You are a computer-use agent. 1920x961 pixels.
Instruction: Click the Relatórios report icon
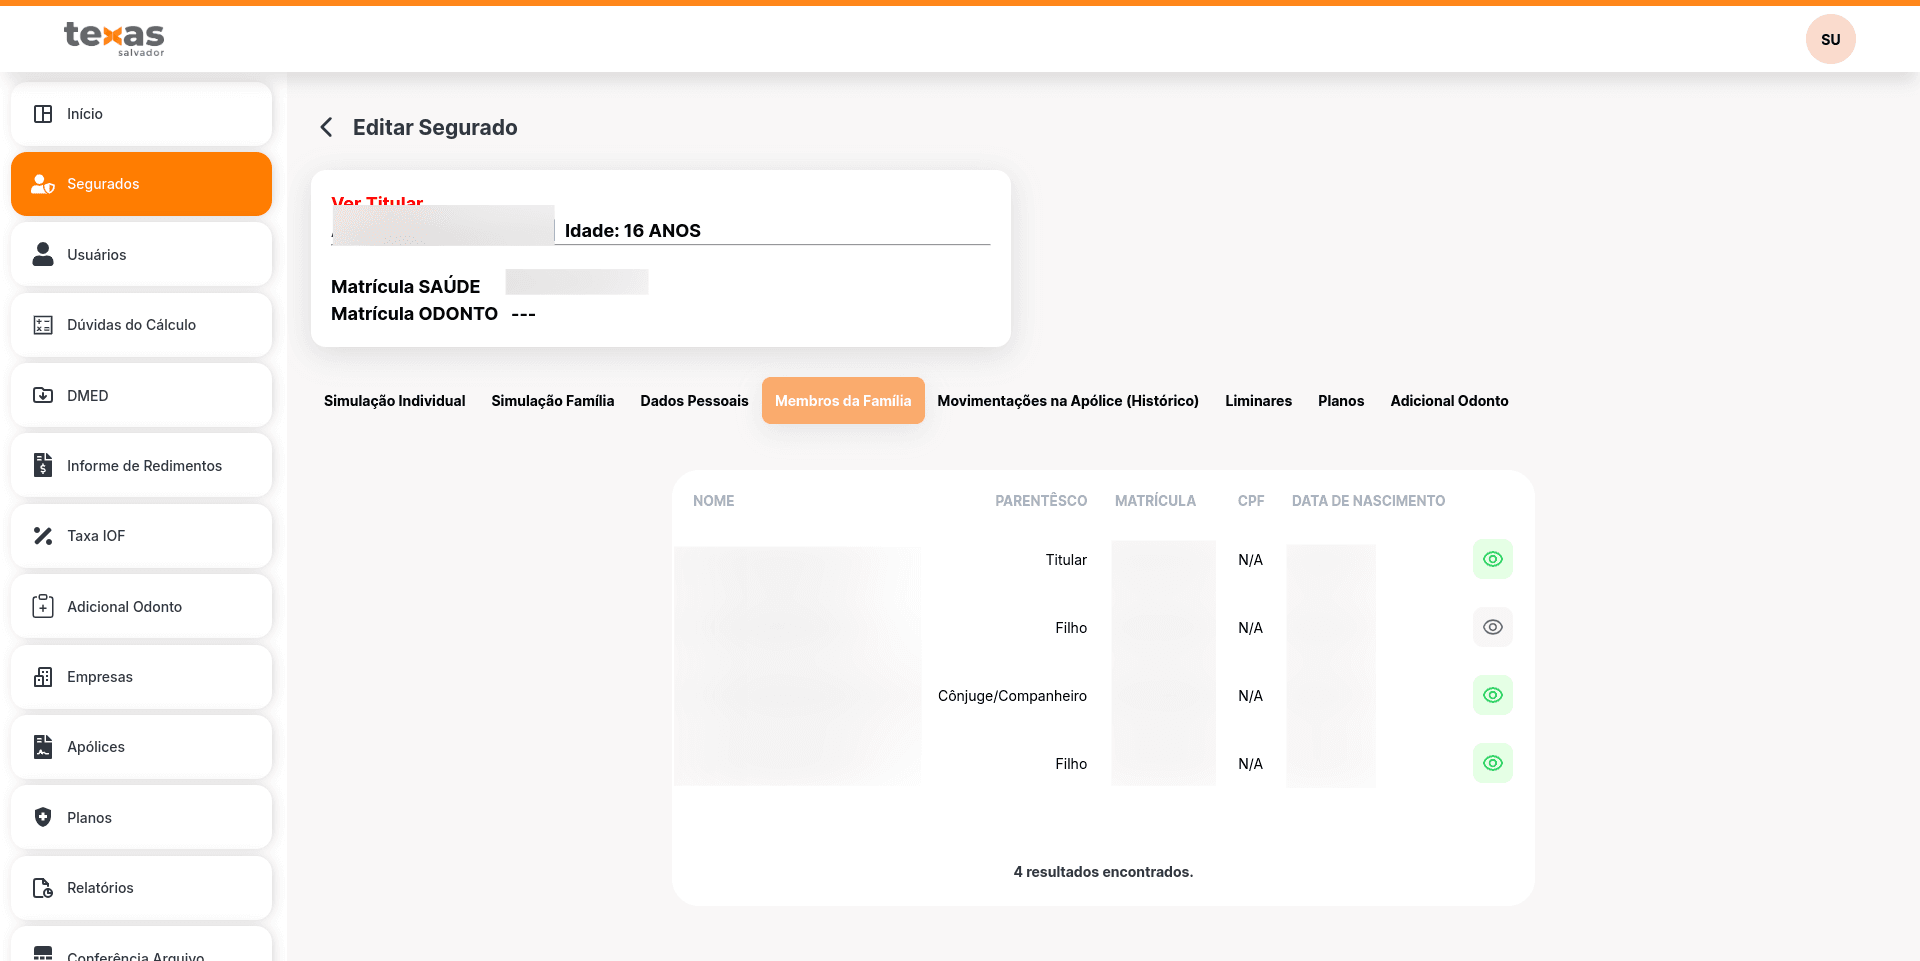pos(43,888)
